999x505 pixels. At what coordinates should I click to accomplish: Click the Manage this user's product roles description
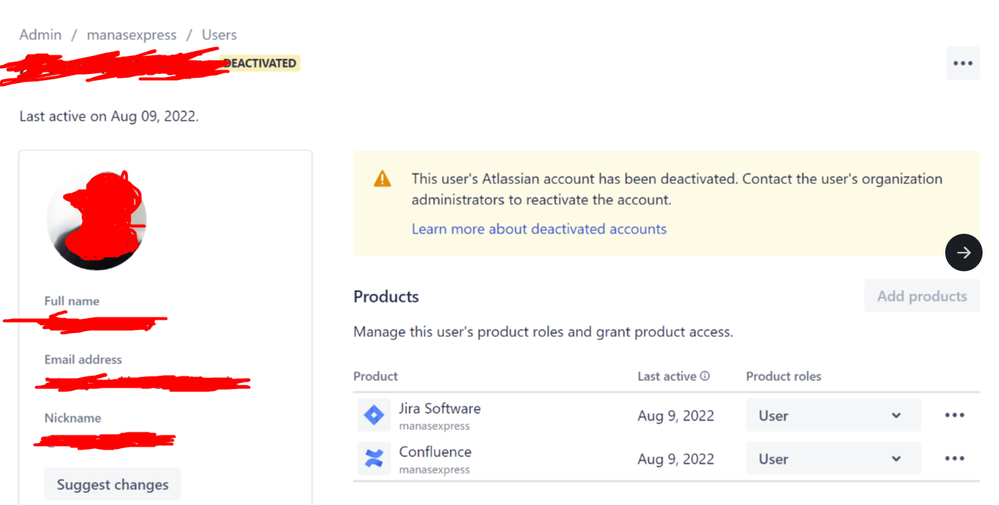coord(543,332)
